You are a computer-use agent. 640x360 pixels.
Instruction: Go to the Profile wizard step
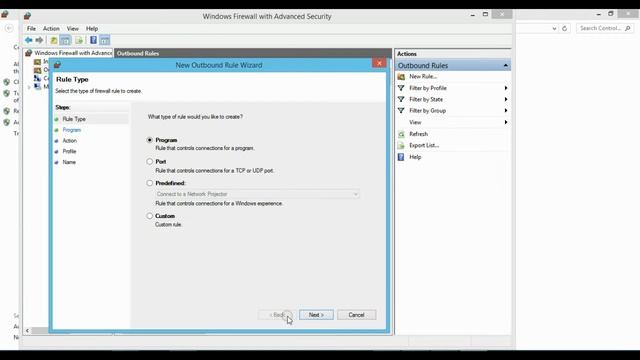(69, 151)
